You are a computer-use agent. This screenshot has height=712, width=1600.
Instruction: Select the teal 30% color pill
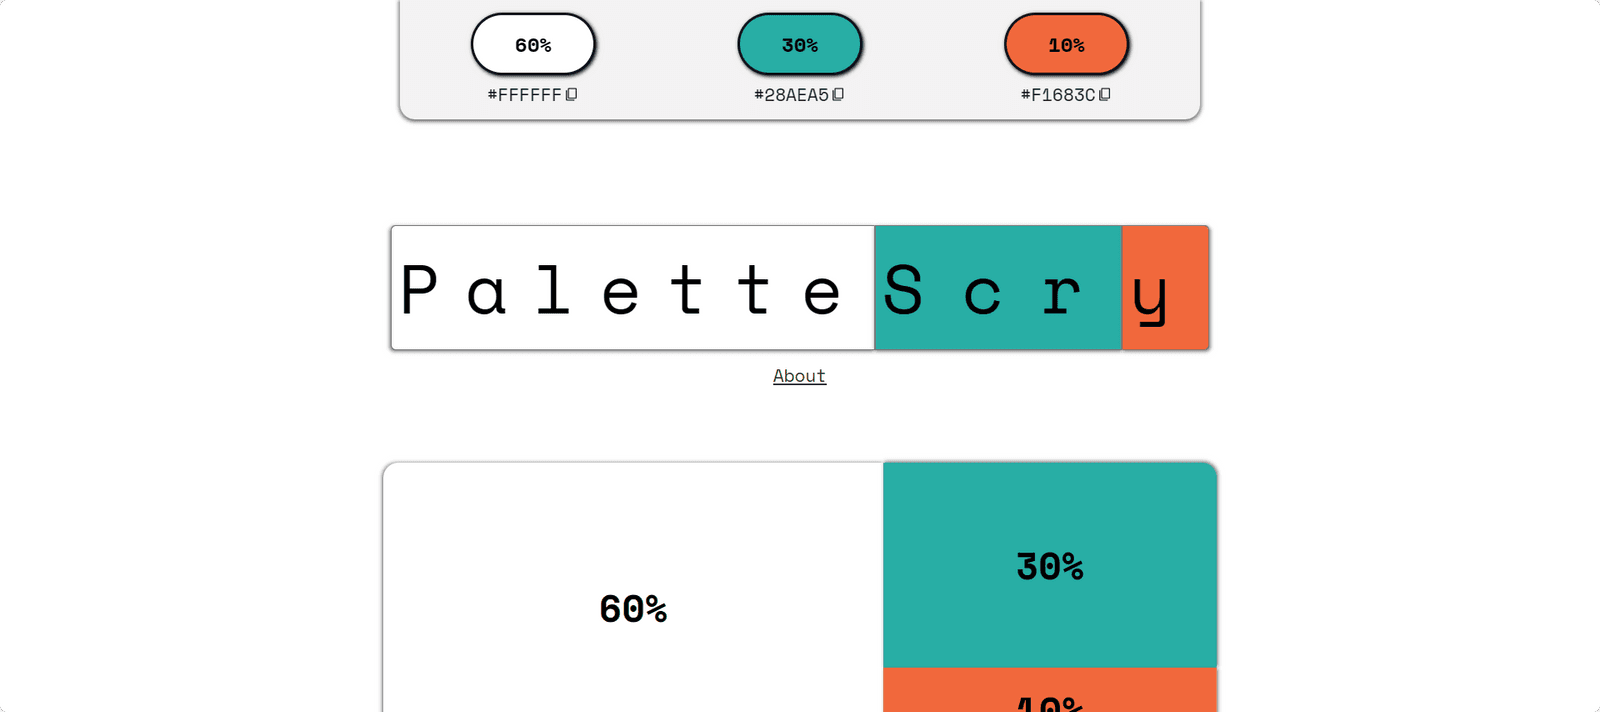click(x=800, y=45)
